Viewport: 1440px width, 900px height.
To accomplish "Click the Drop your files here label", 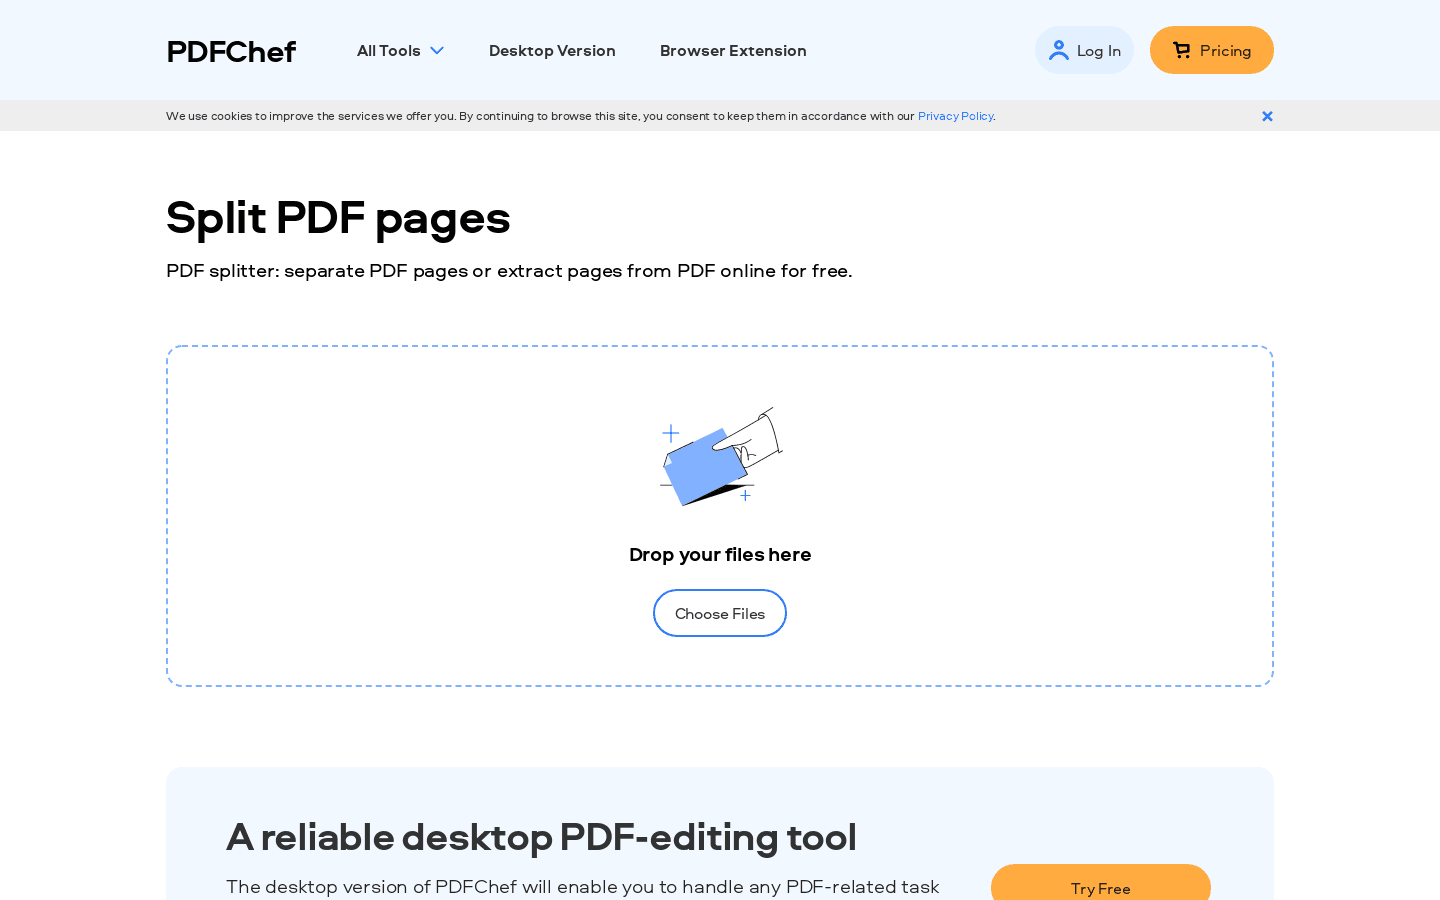I will click(x=720, y=554).
